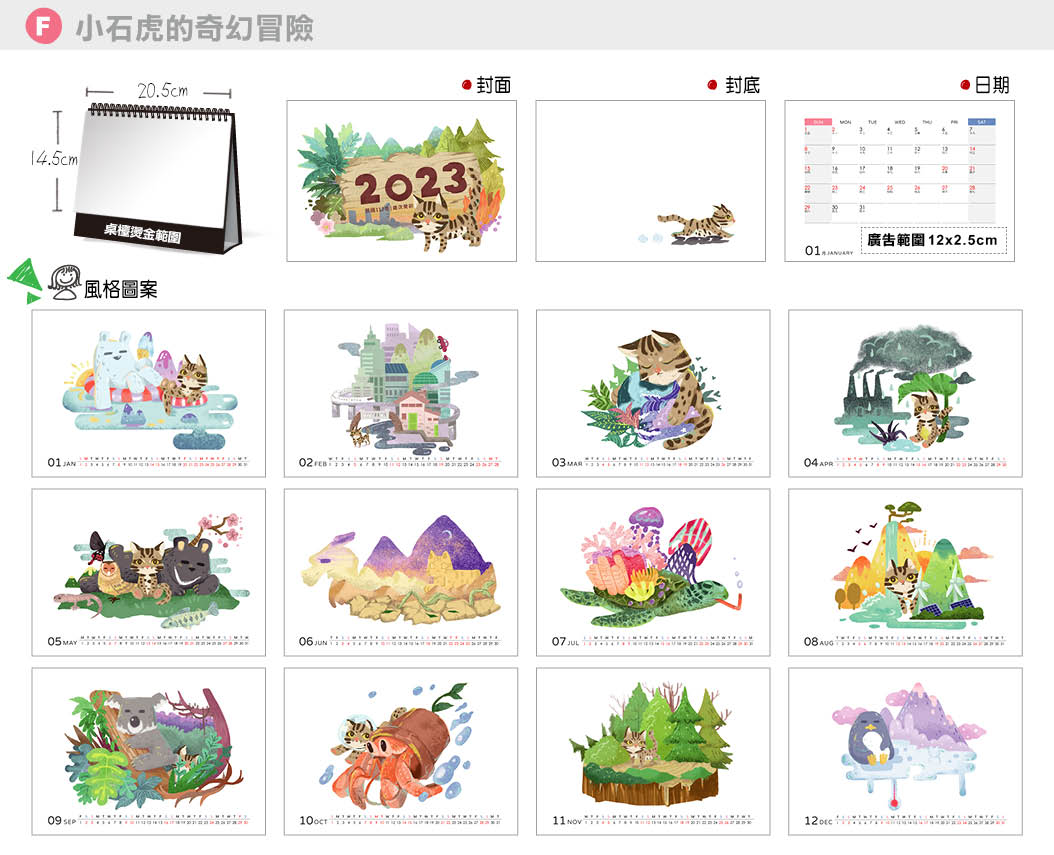Click the 廣告範圍 12x2.5cm dashed box

tap(933, 240)
